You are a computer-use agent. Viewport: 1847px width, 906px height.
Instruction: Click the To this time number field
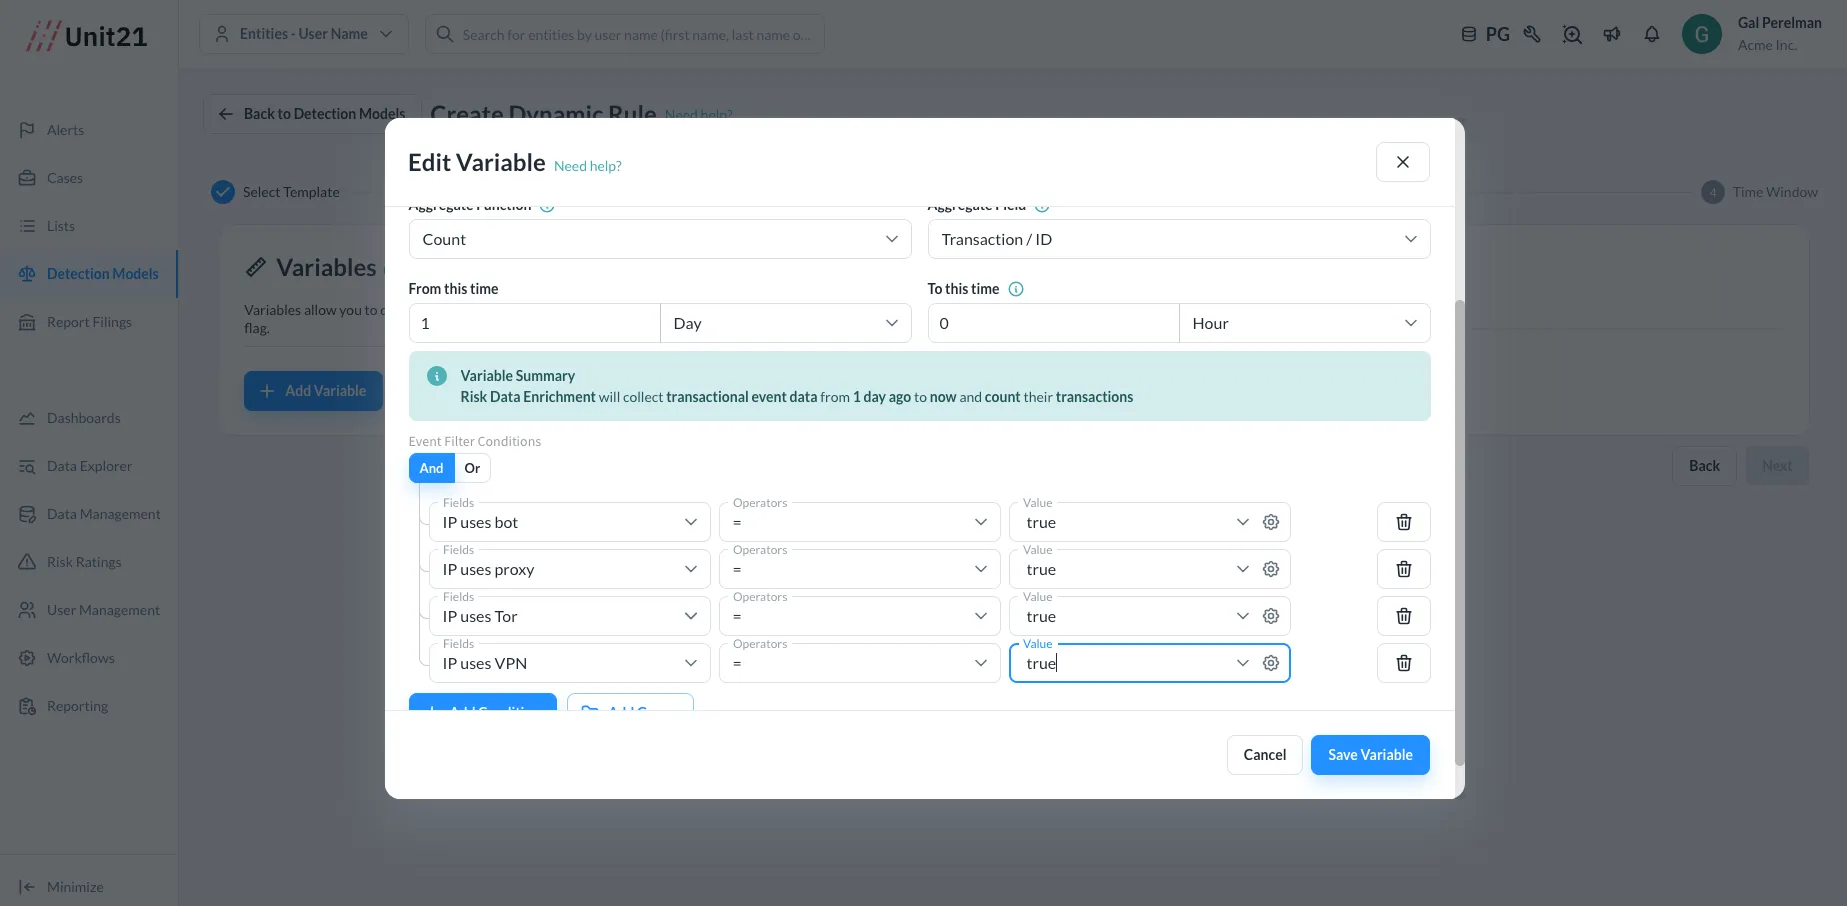pos(1053,323)
